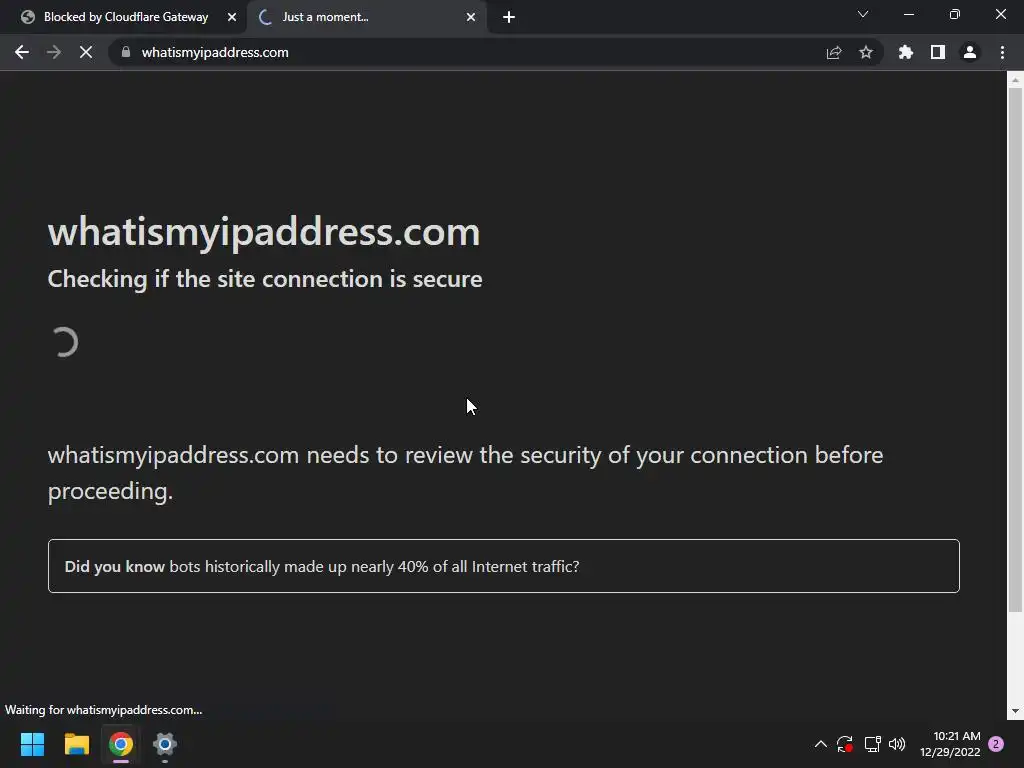
Task: Expand the tab search chevron
Action: (x=863, y=14)
